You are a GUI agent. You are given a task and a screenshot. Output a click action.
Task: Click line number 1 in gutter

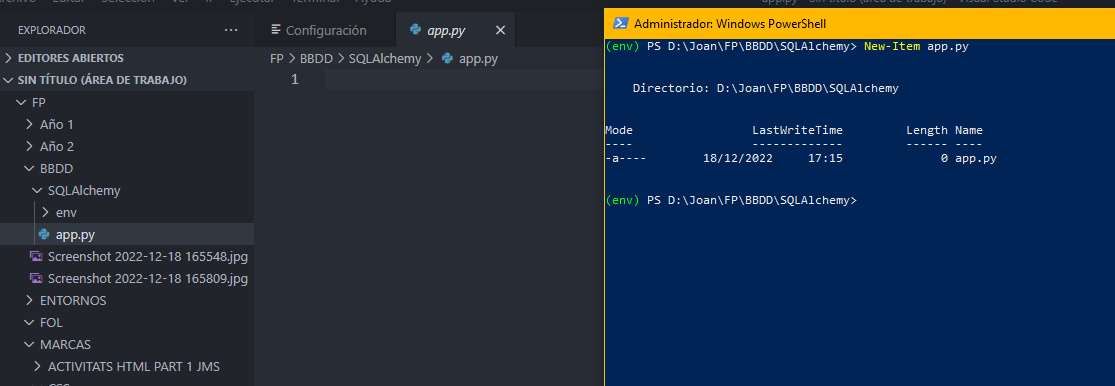294,80
